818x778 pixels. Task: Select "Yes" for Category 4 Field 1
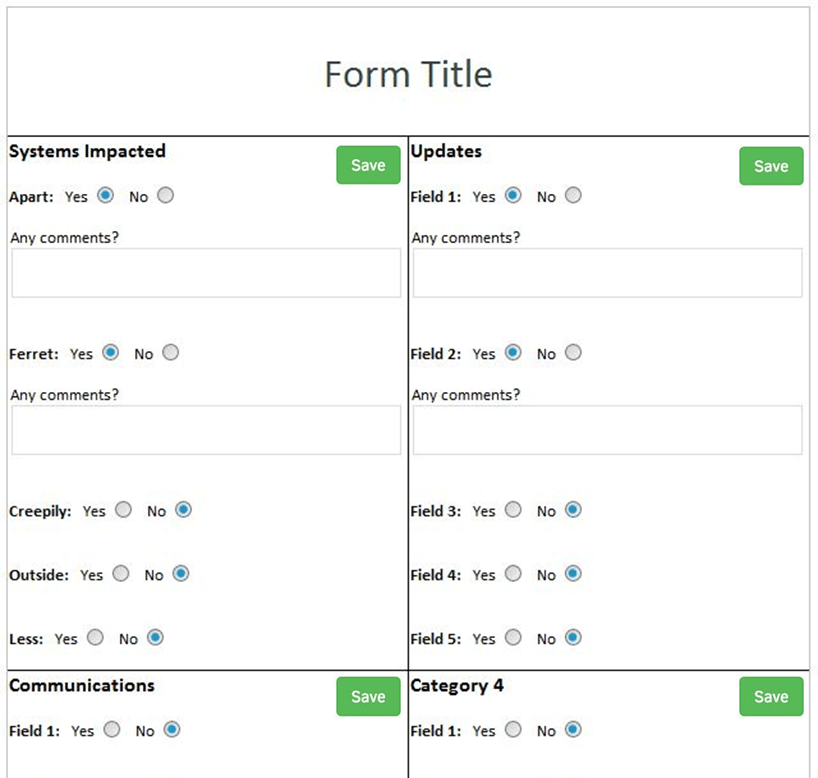pyautogui.click(x=513, y=729)
